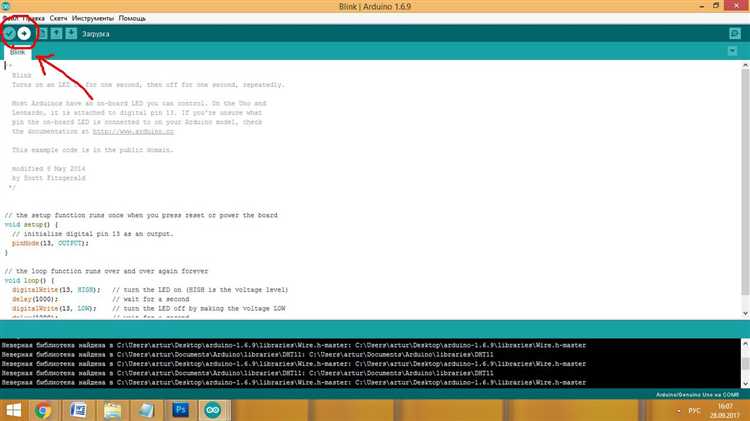The image size is (750, 421).
Task: Open Microsoft Word from the taskbar
Action: coord(78,410)
